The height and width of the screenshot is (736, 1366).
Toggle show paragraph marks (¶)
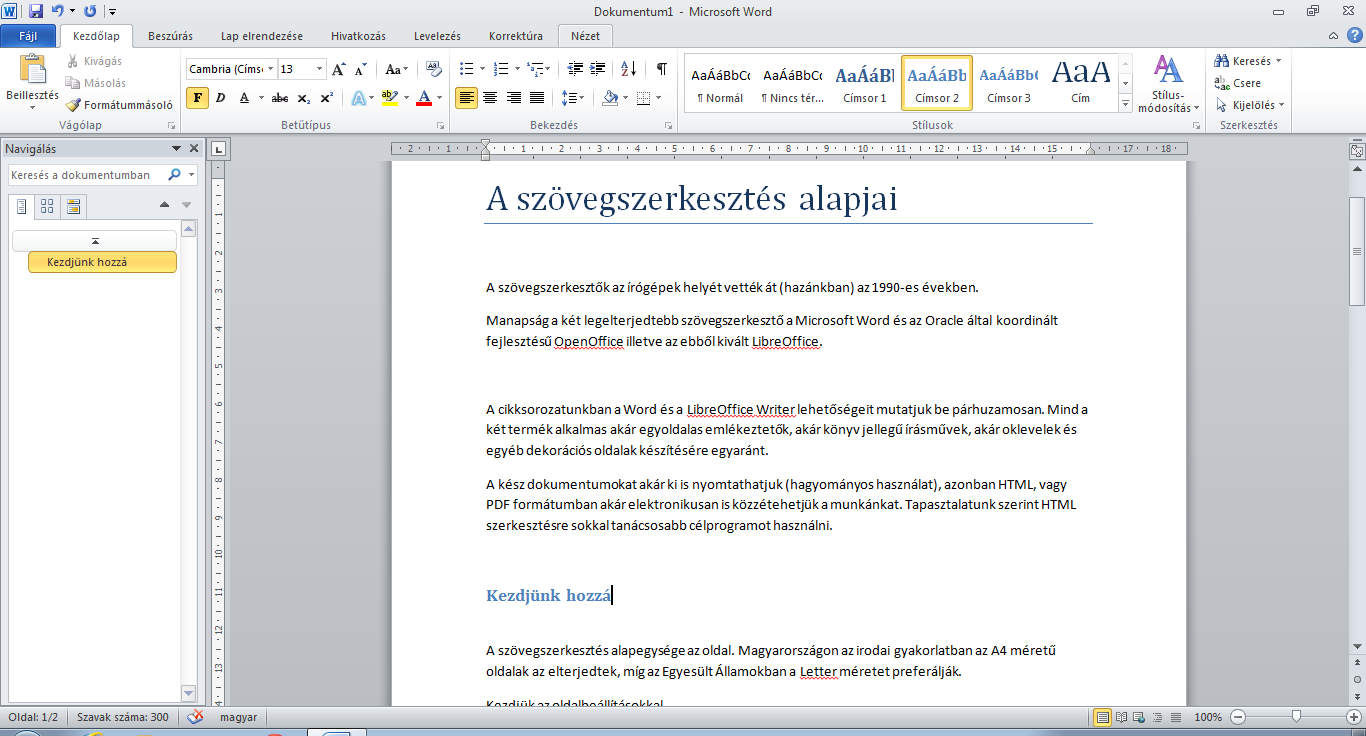[661, 69]
